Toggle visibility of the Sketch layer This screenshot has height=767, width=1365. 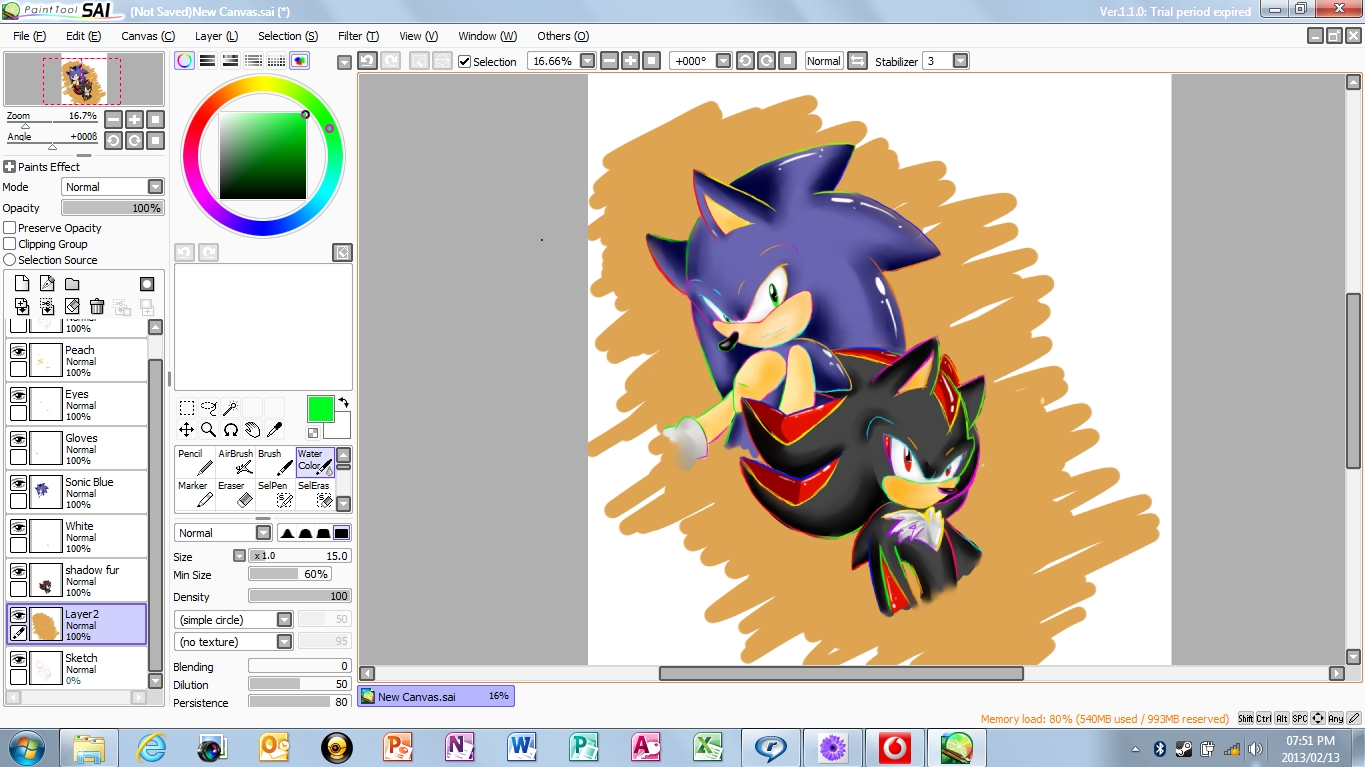(18, 659)
